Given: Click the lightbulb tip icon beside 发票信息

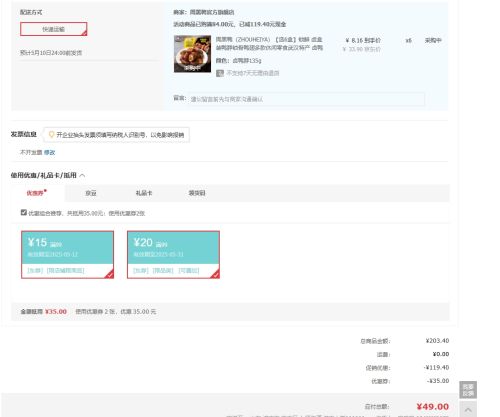Looking at the screenshot, I should [x=51, y=135].
